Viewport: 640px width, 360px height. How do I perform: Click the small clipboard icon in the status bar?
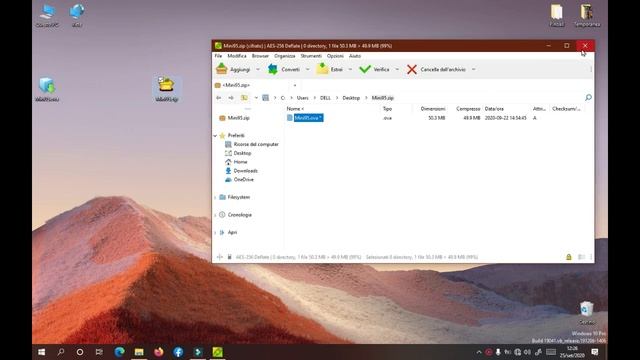[229, 257]
